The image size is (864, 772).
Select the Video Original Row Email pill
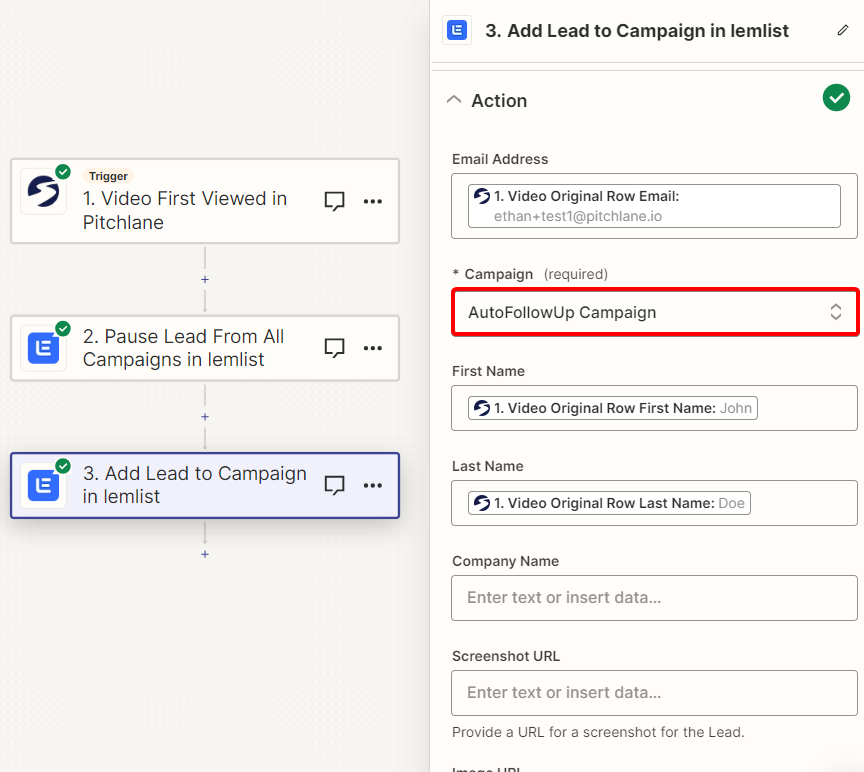click(x=654, y=206)
